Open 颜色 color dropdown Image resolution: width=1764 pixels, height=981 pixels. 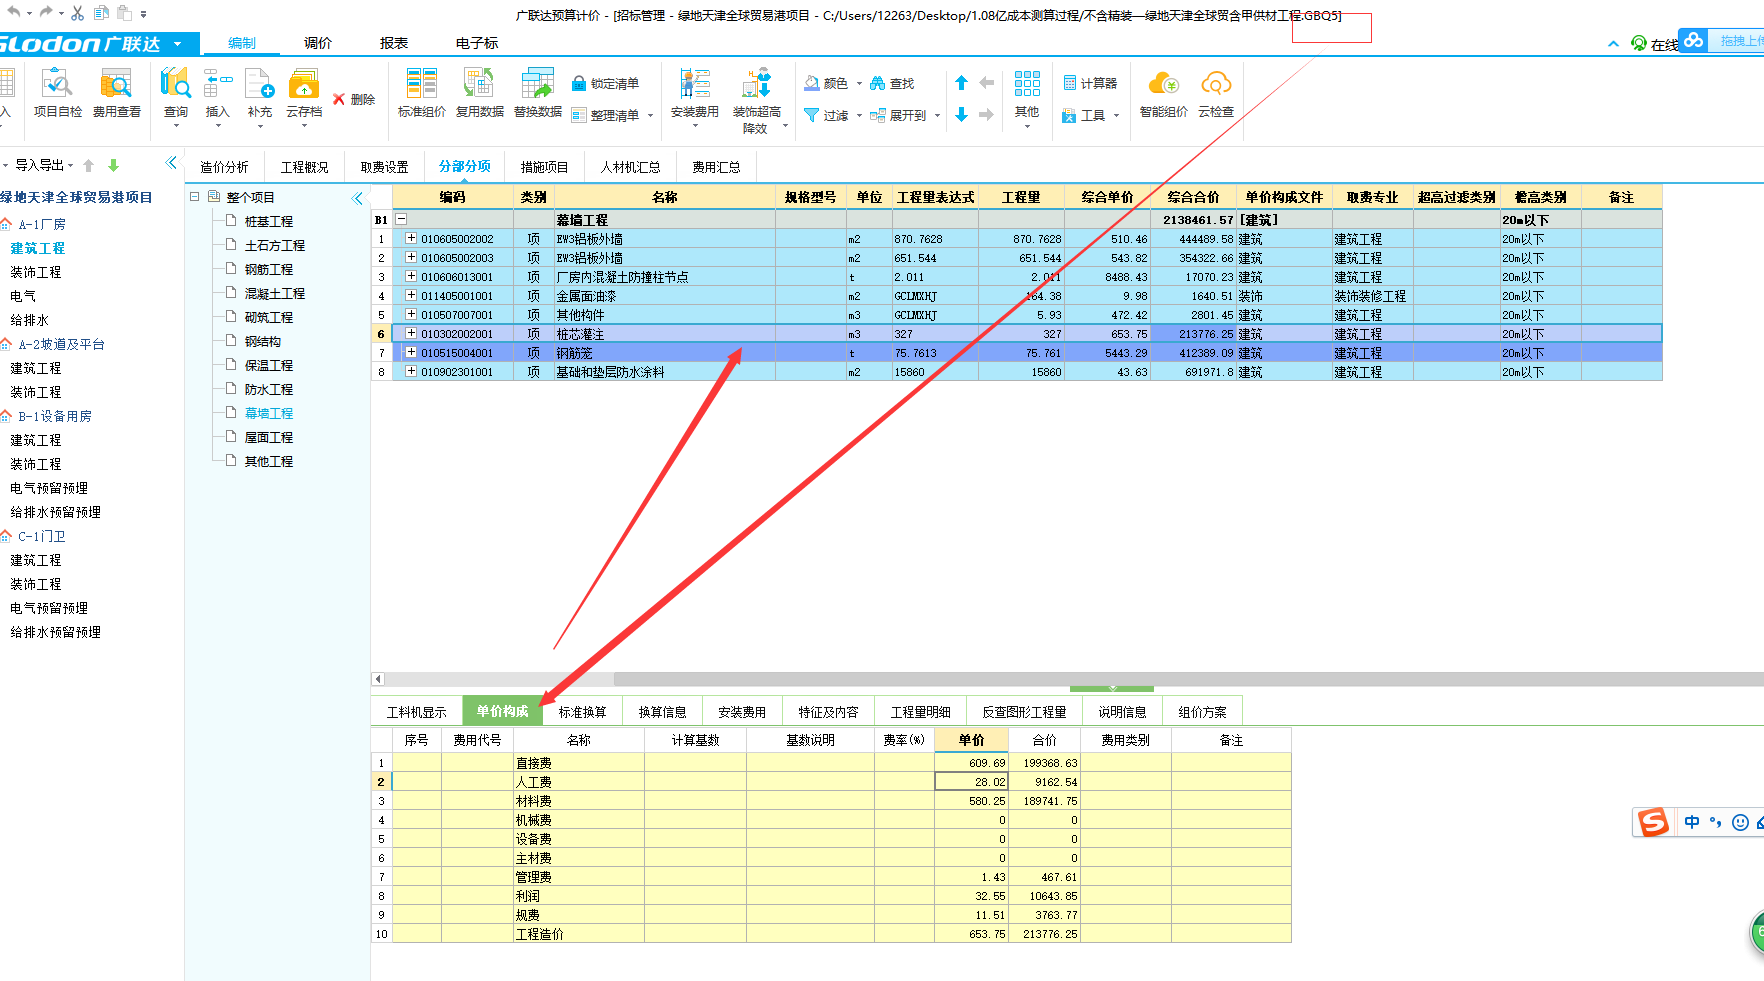coord(833,83)
